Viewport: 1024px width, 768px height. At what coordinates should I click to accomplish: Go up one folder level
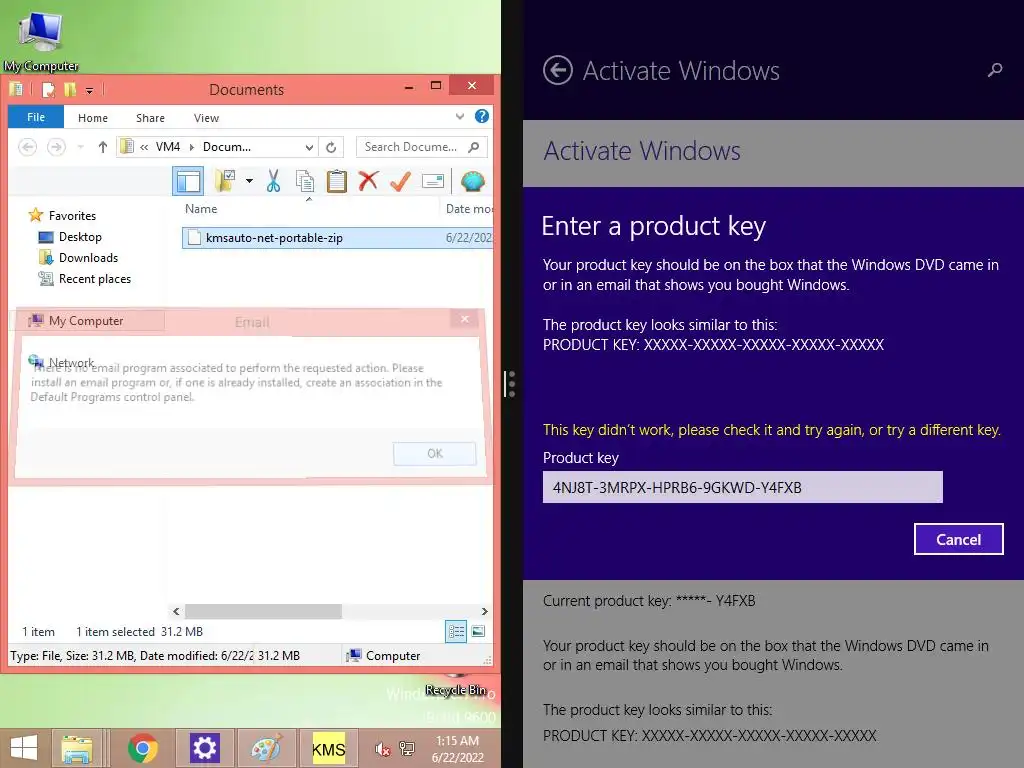pos(103,147)
